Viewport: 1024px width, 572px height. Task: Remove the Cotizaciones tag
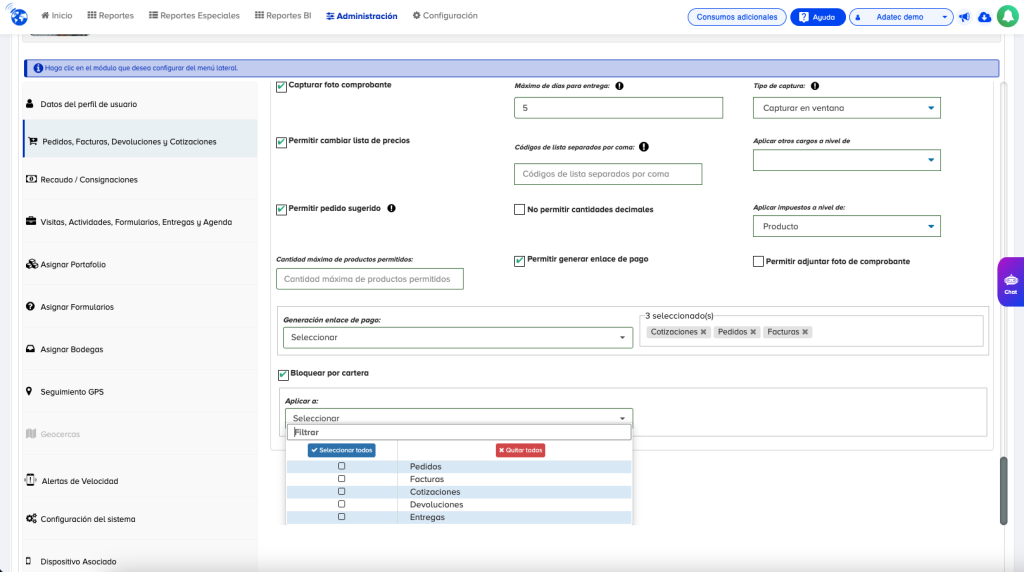click(703, 332)
